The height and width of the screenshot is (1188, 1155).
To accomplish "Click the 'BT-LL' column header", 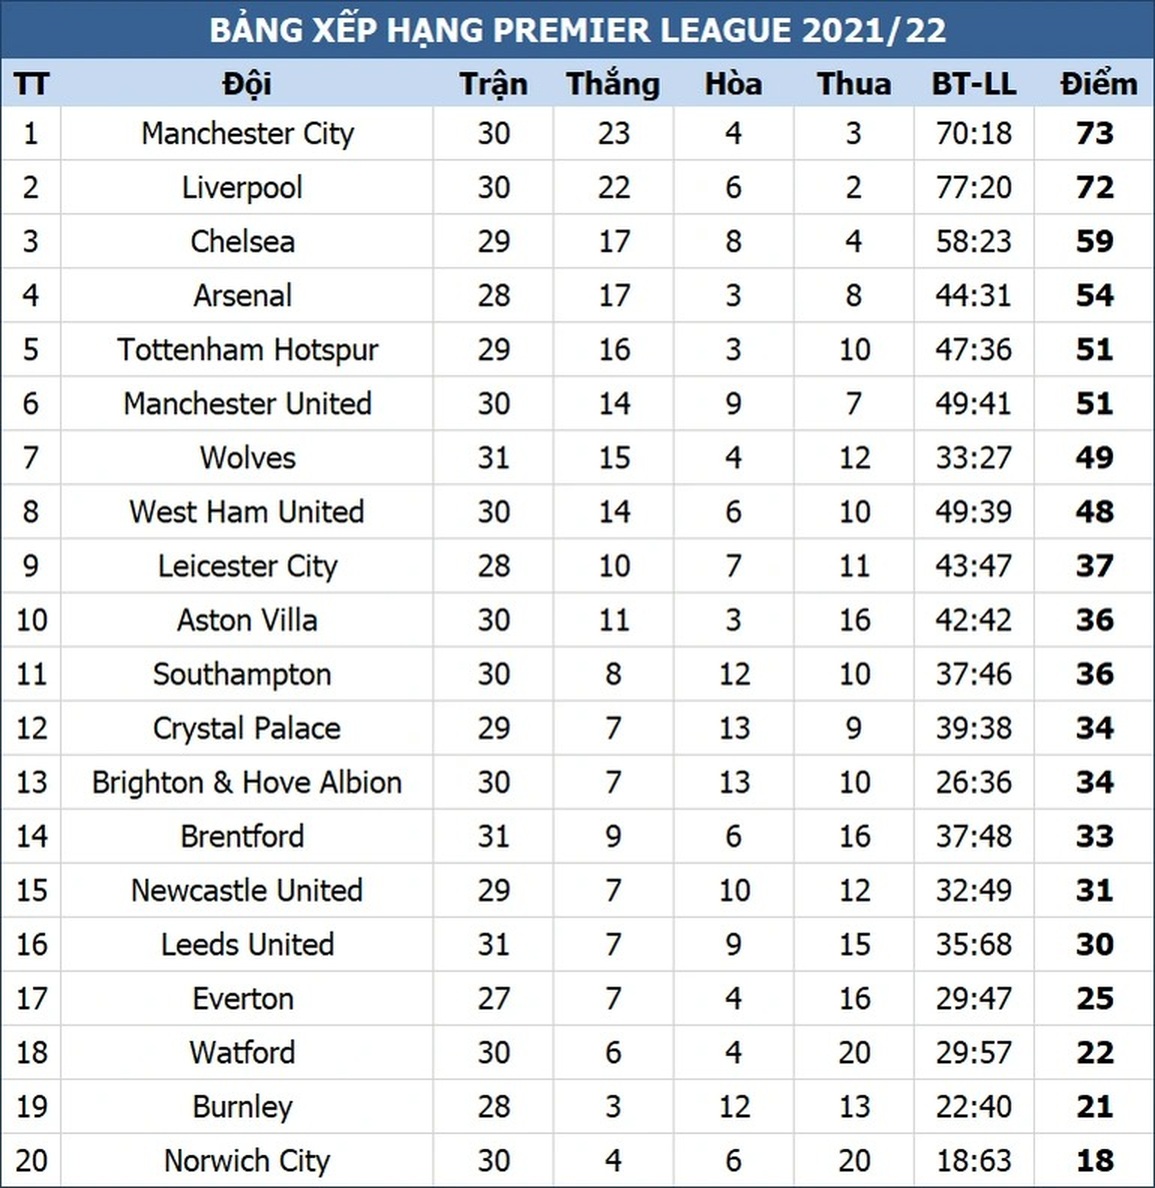I will (x=973, y=84).
